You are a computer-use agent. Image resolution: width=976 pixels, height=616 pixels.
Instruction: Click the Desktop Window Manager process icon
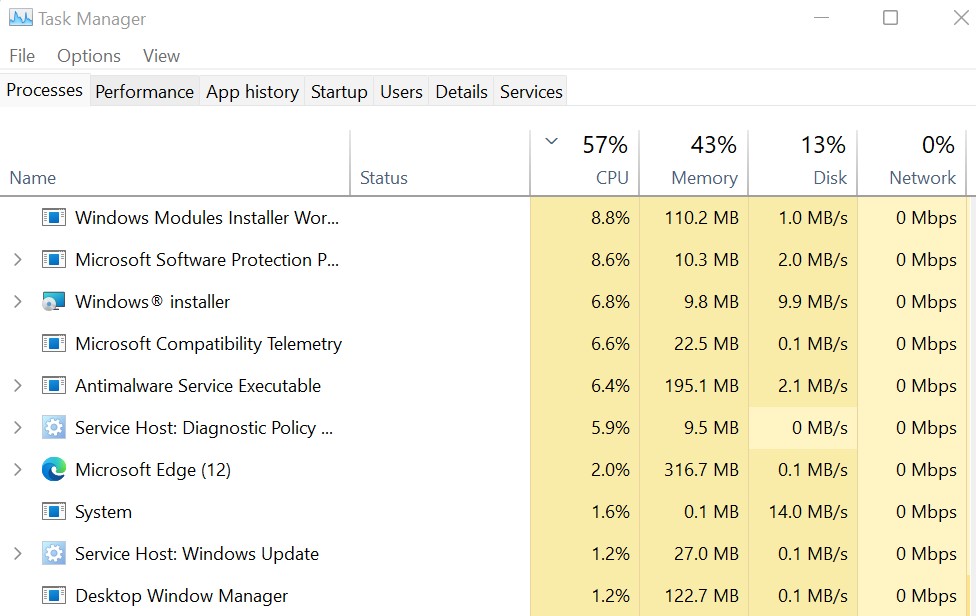coord(53,596)
